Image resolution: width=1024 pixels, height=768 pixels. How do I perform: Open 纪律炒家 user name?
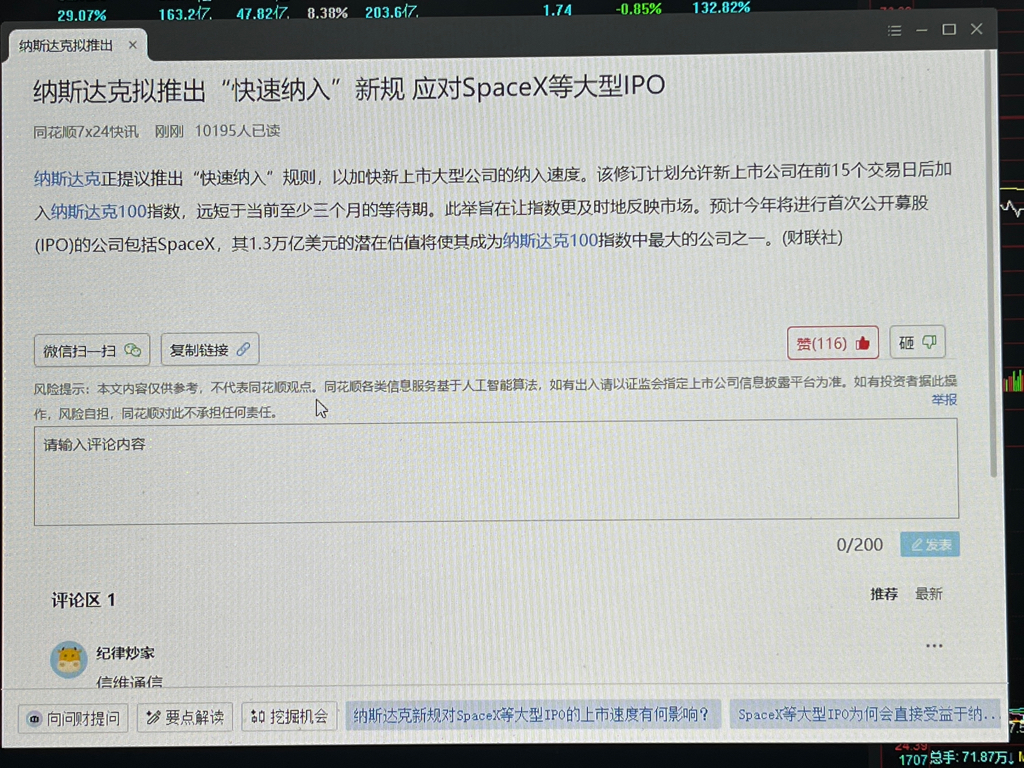[125, 653]
